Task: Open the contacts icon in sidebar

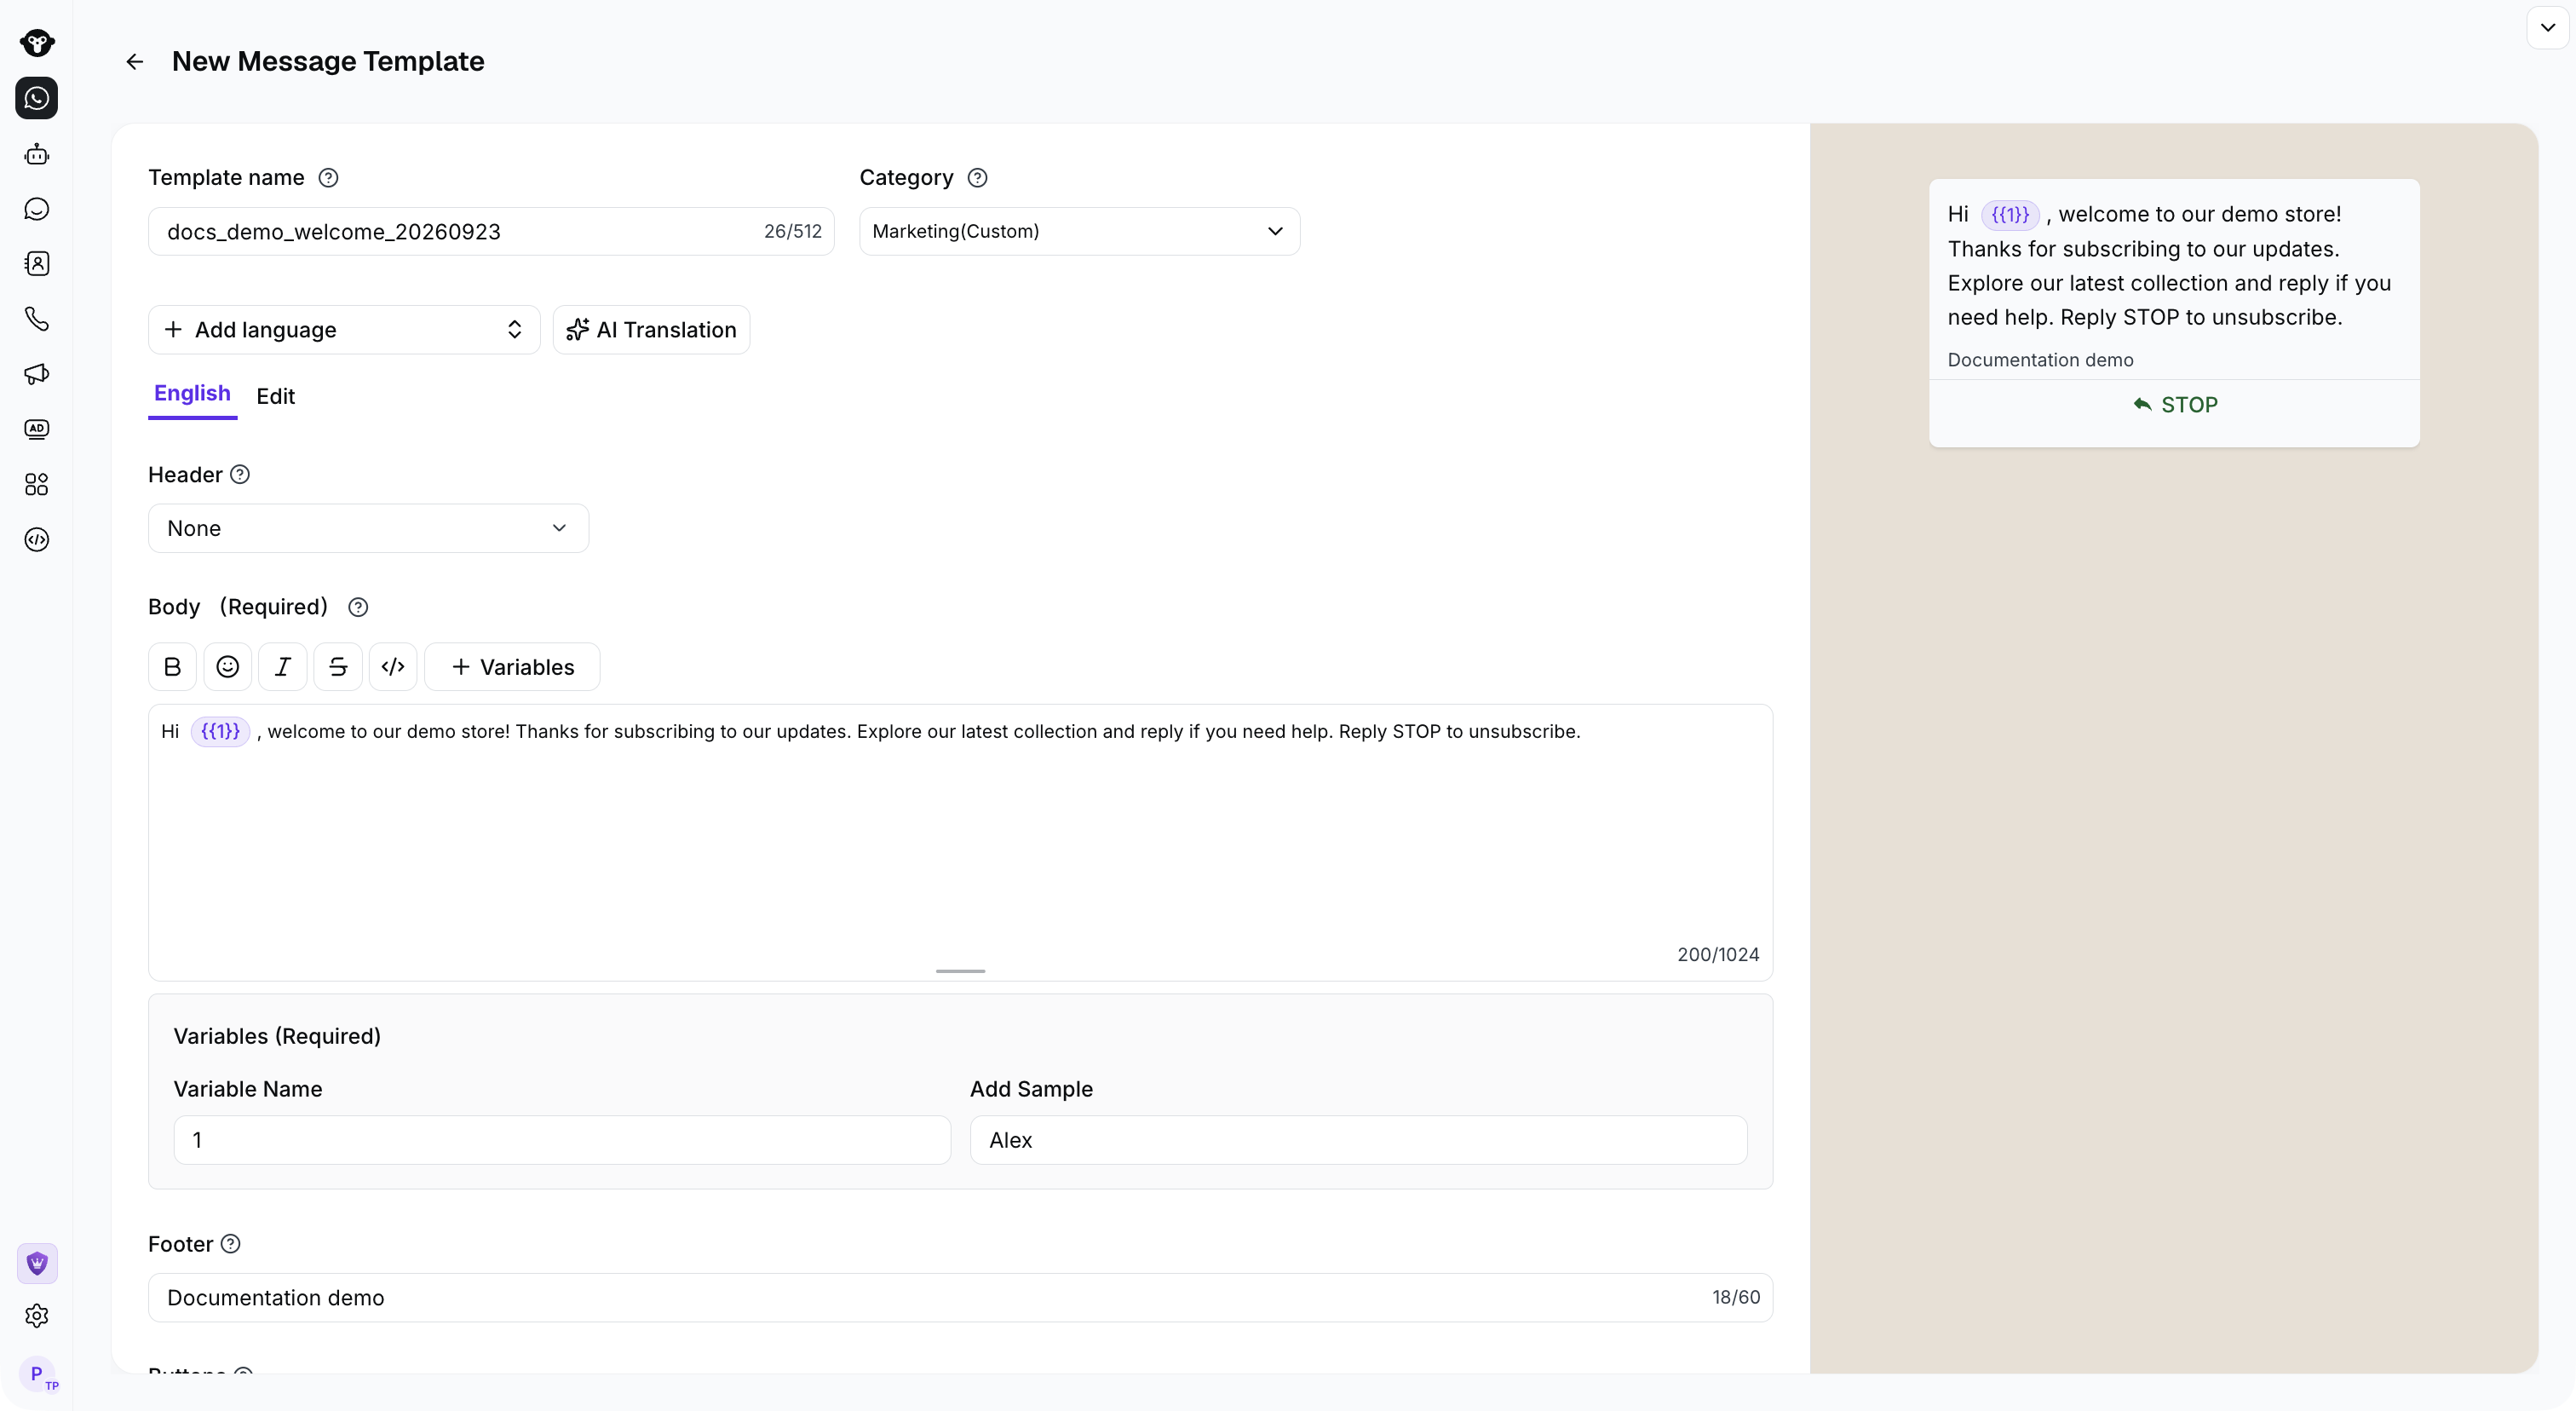Action: tap(37, 263)
